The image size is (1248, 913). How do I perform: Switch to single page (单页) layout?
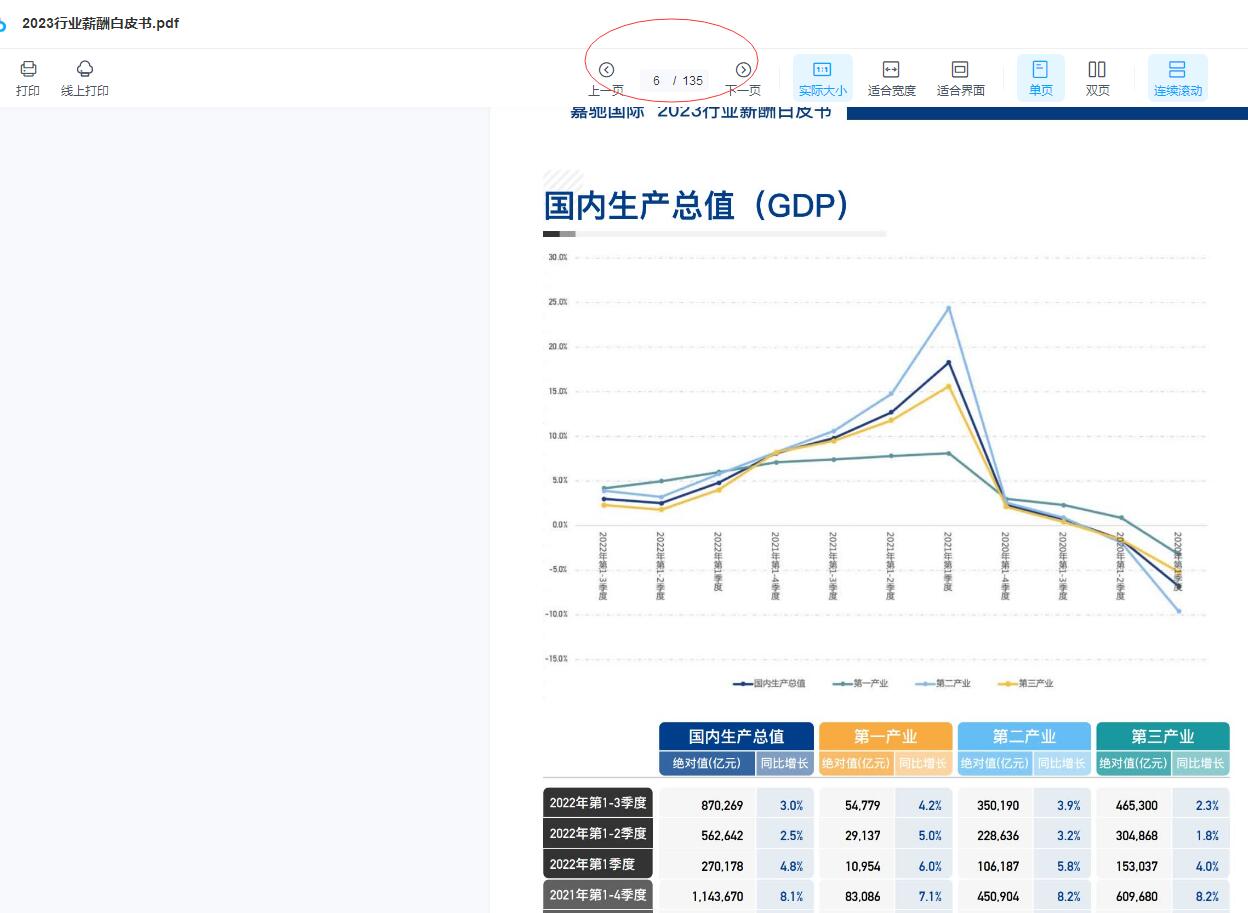point(1040,70)
